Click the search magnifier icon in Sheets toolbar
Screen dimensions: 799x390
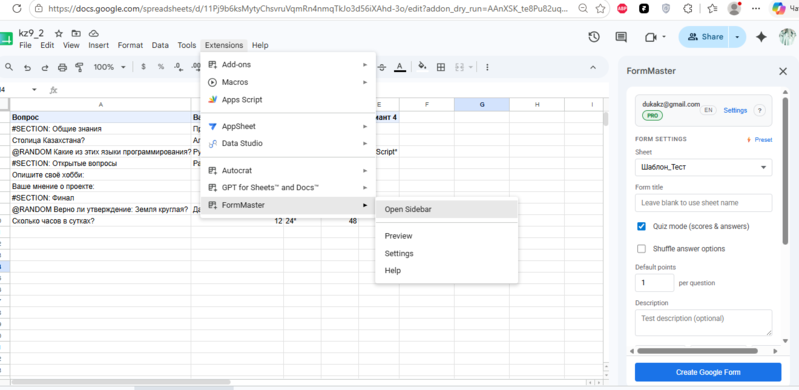pos(9,67)
